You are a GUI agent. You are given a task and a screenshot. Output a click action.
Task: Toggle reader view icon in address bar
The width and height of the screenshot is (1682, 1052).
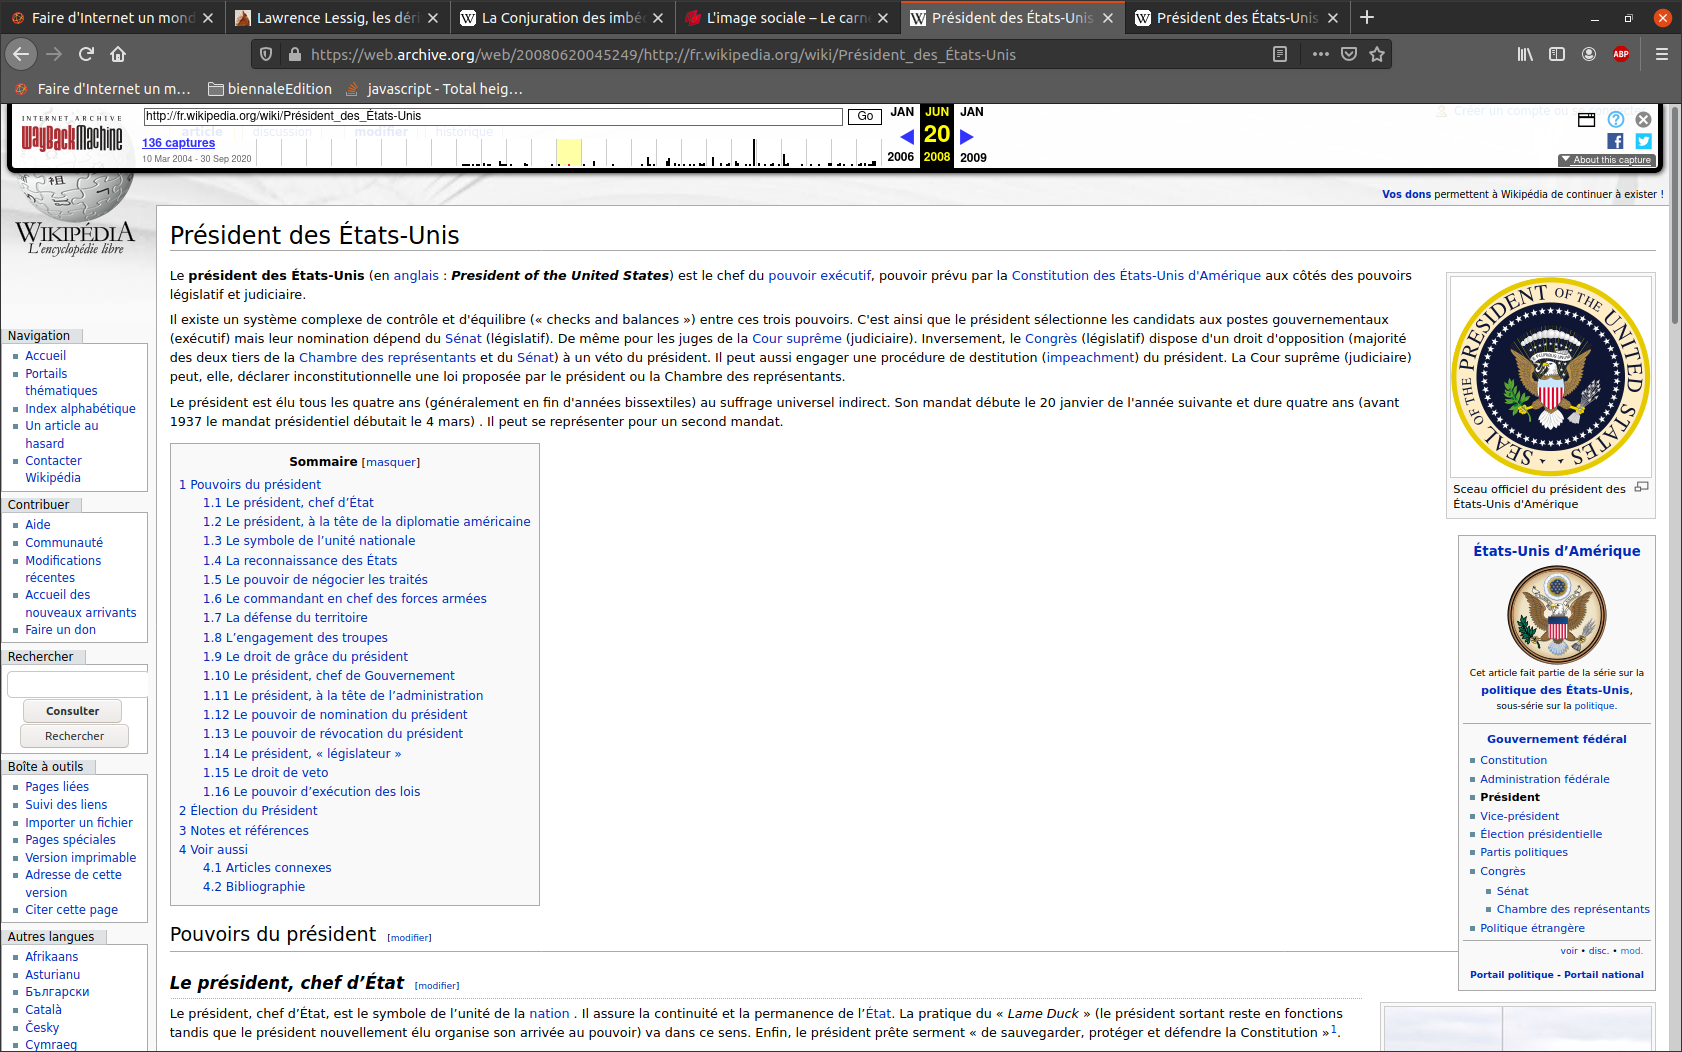coord(1279,54)
